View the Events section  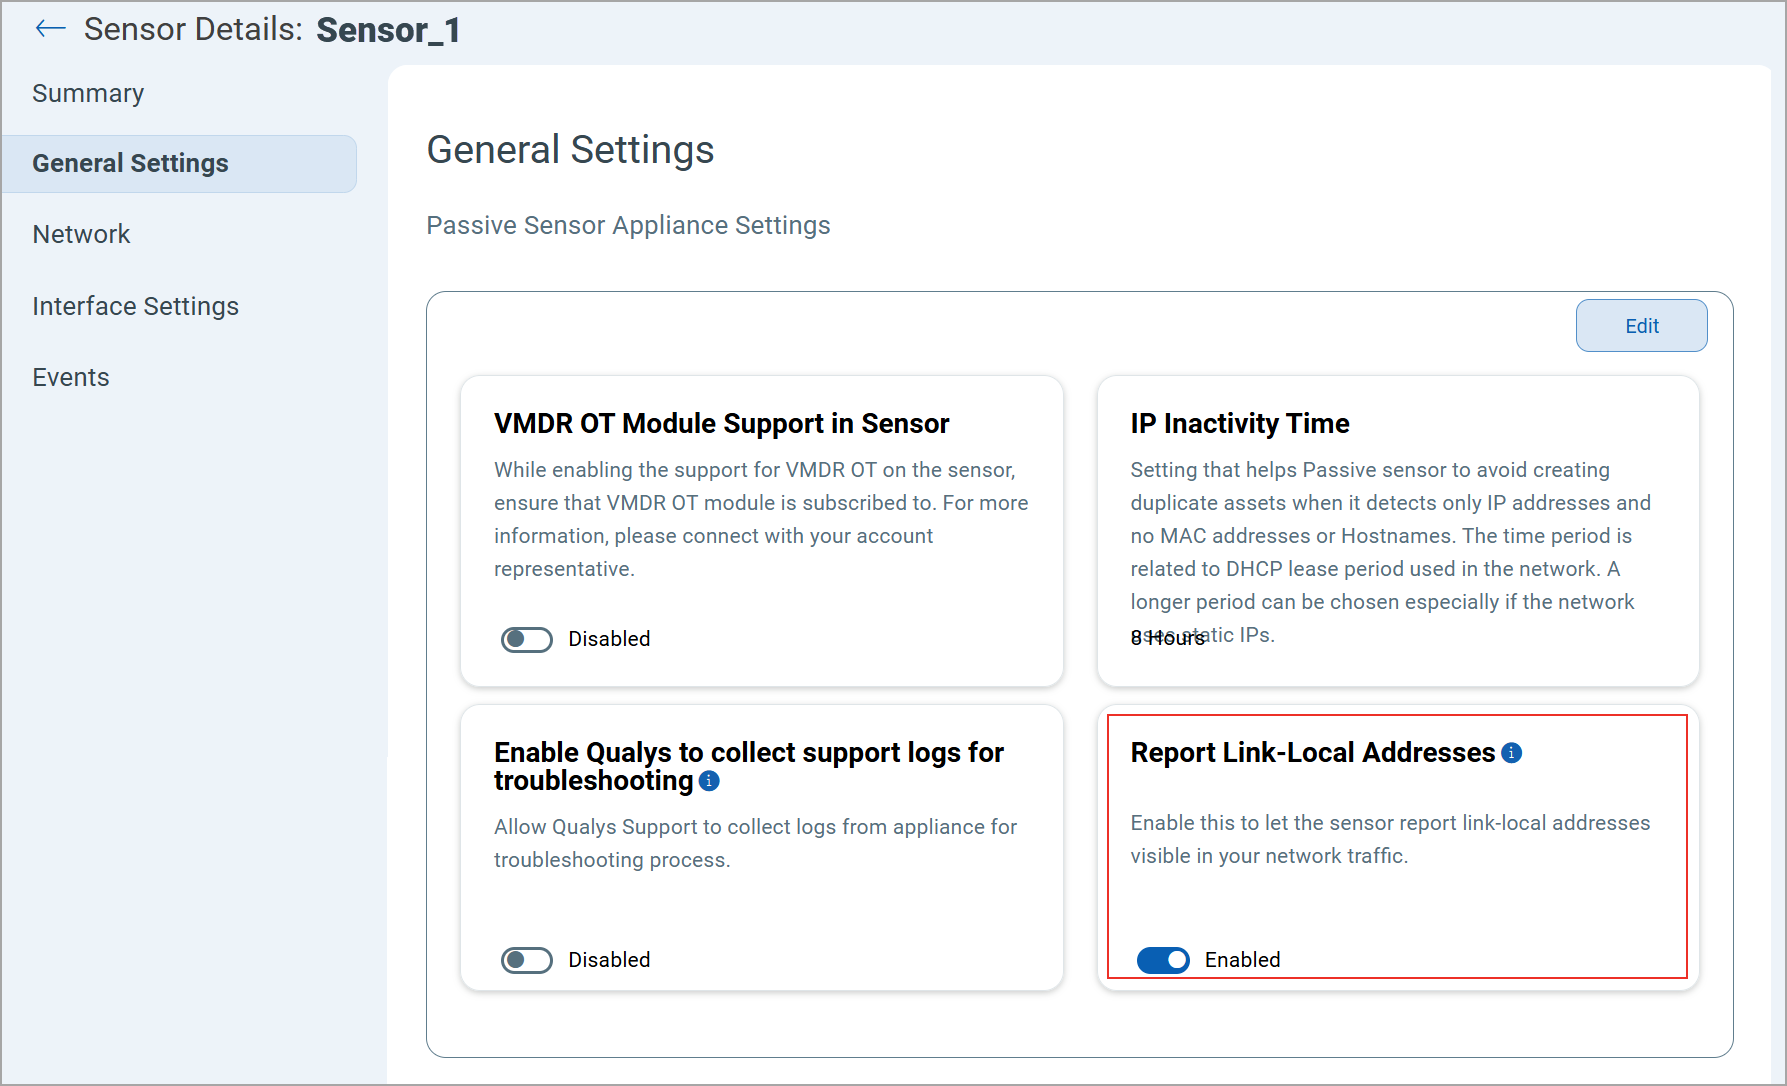70,377
